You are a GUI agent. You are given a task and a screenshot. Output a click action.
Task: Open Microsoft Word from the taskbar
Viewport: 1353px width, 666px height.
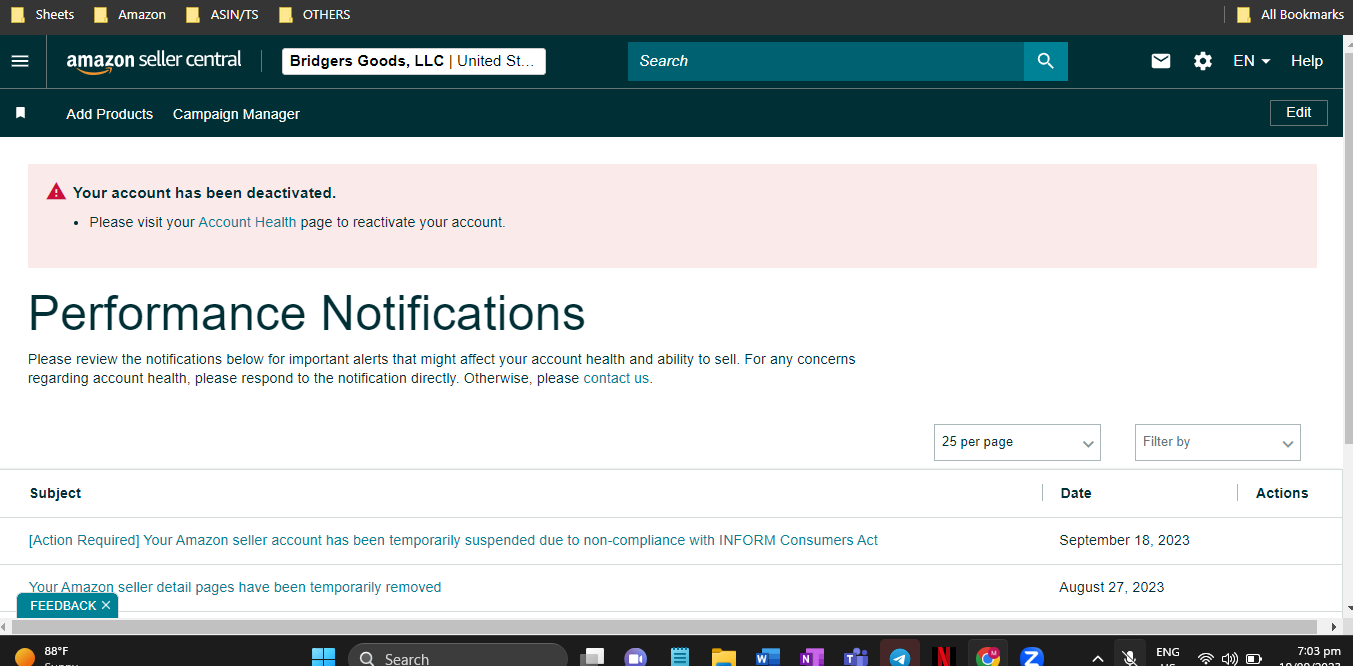[x=767, y=657]
